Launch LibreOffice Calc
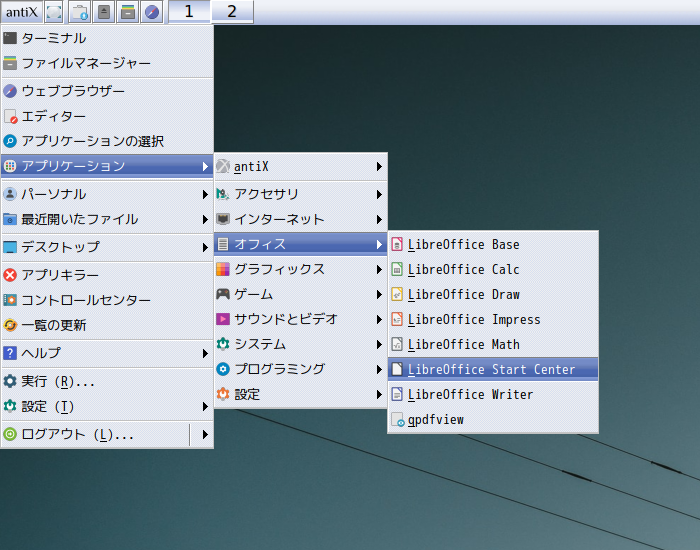Screen dimensions: 700x550 (493, 270)
